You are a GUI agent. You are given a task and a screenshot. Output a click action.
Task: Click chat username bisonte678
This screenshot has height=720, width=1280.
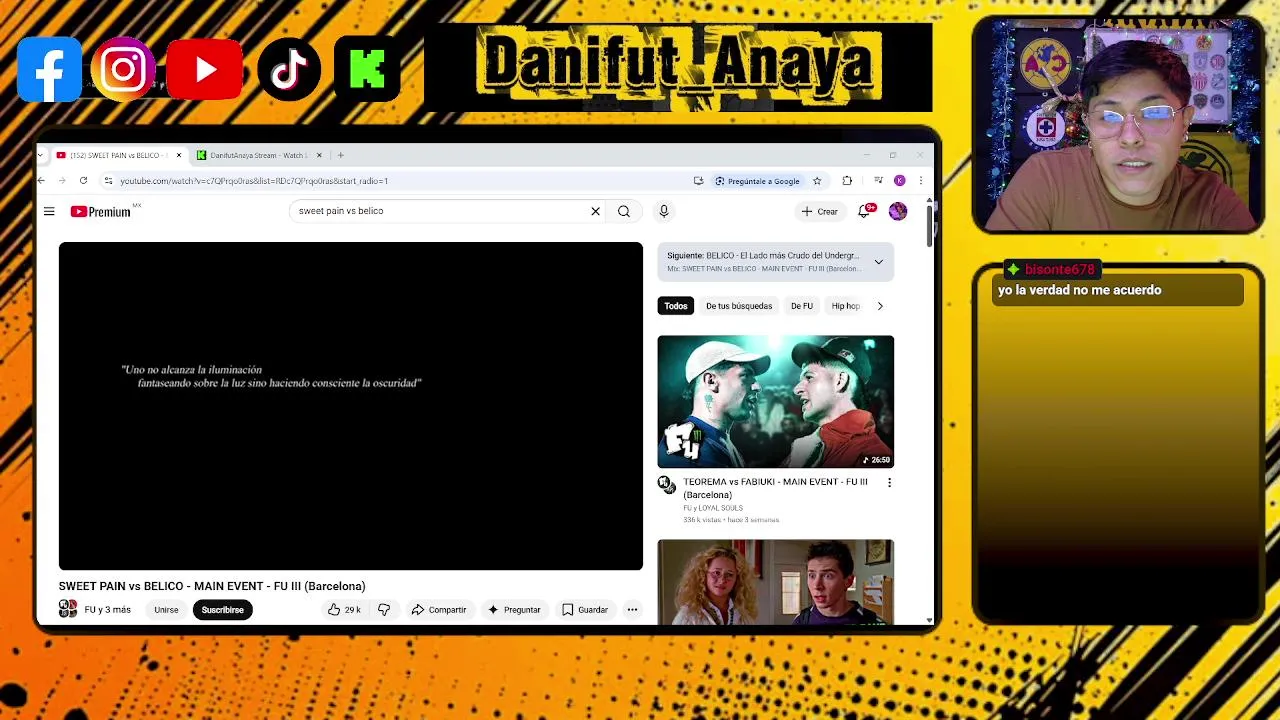click(x=1059, y=269)
